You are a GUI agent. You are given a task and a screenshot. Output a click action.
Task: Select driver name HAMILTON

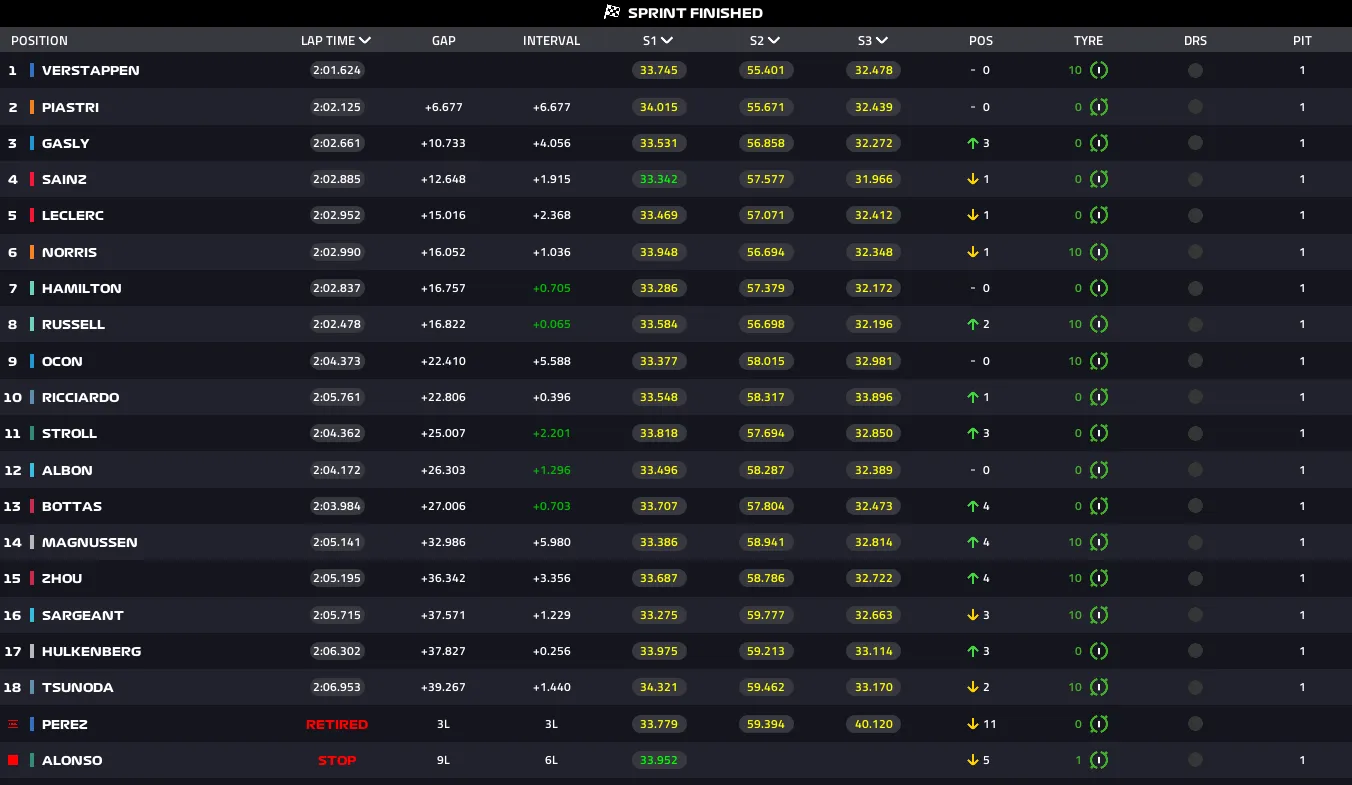tap(81, 288)
